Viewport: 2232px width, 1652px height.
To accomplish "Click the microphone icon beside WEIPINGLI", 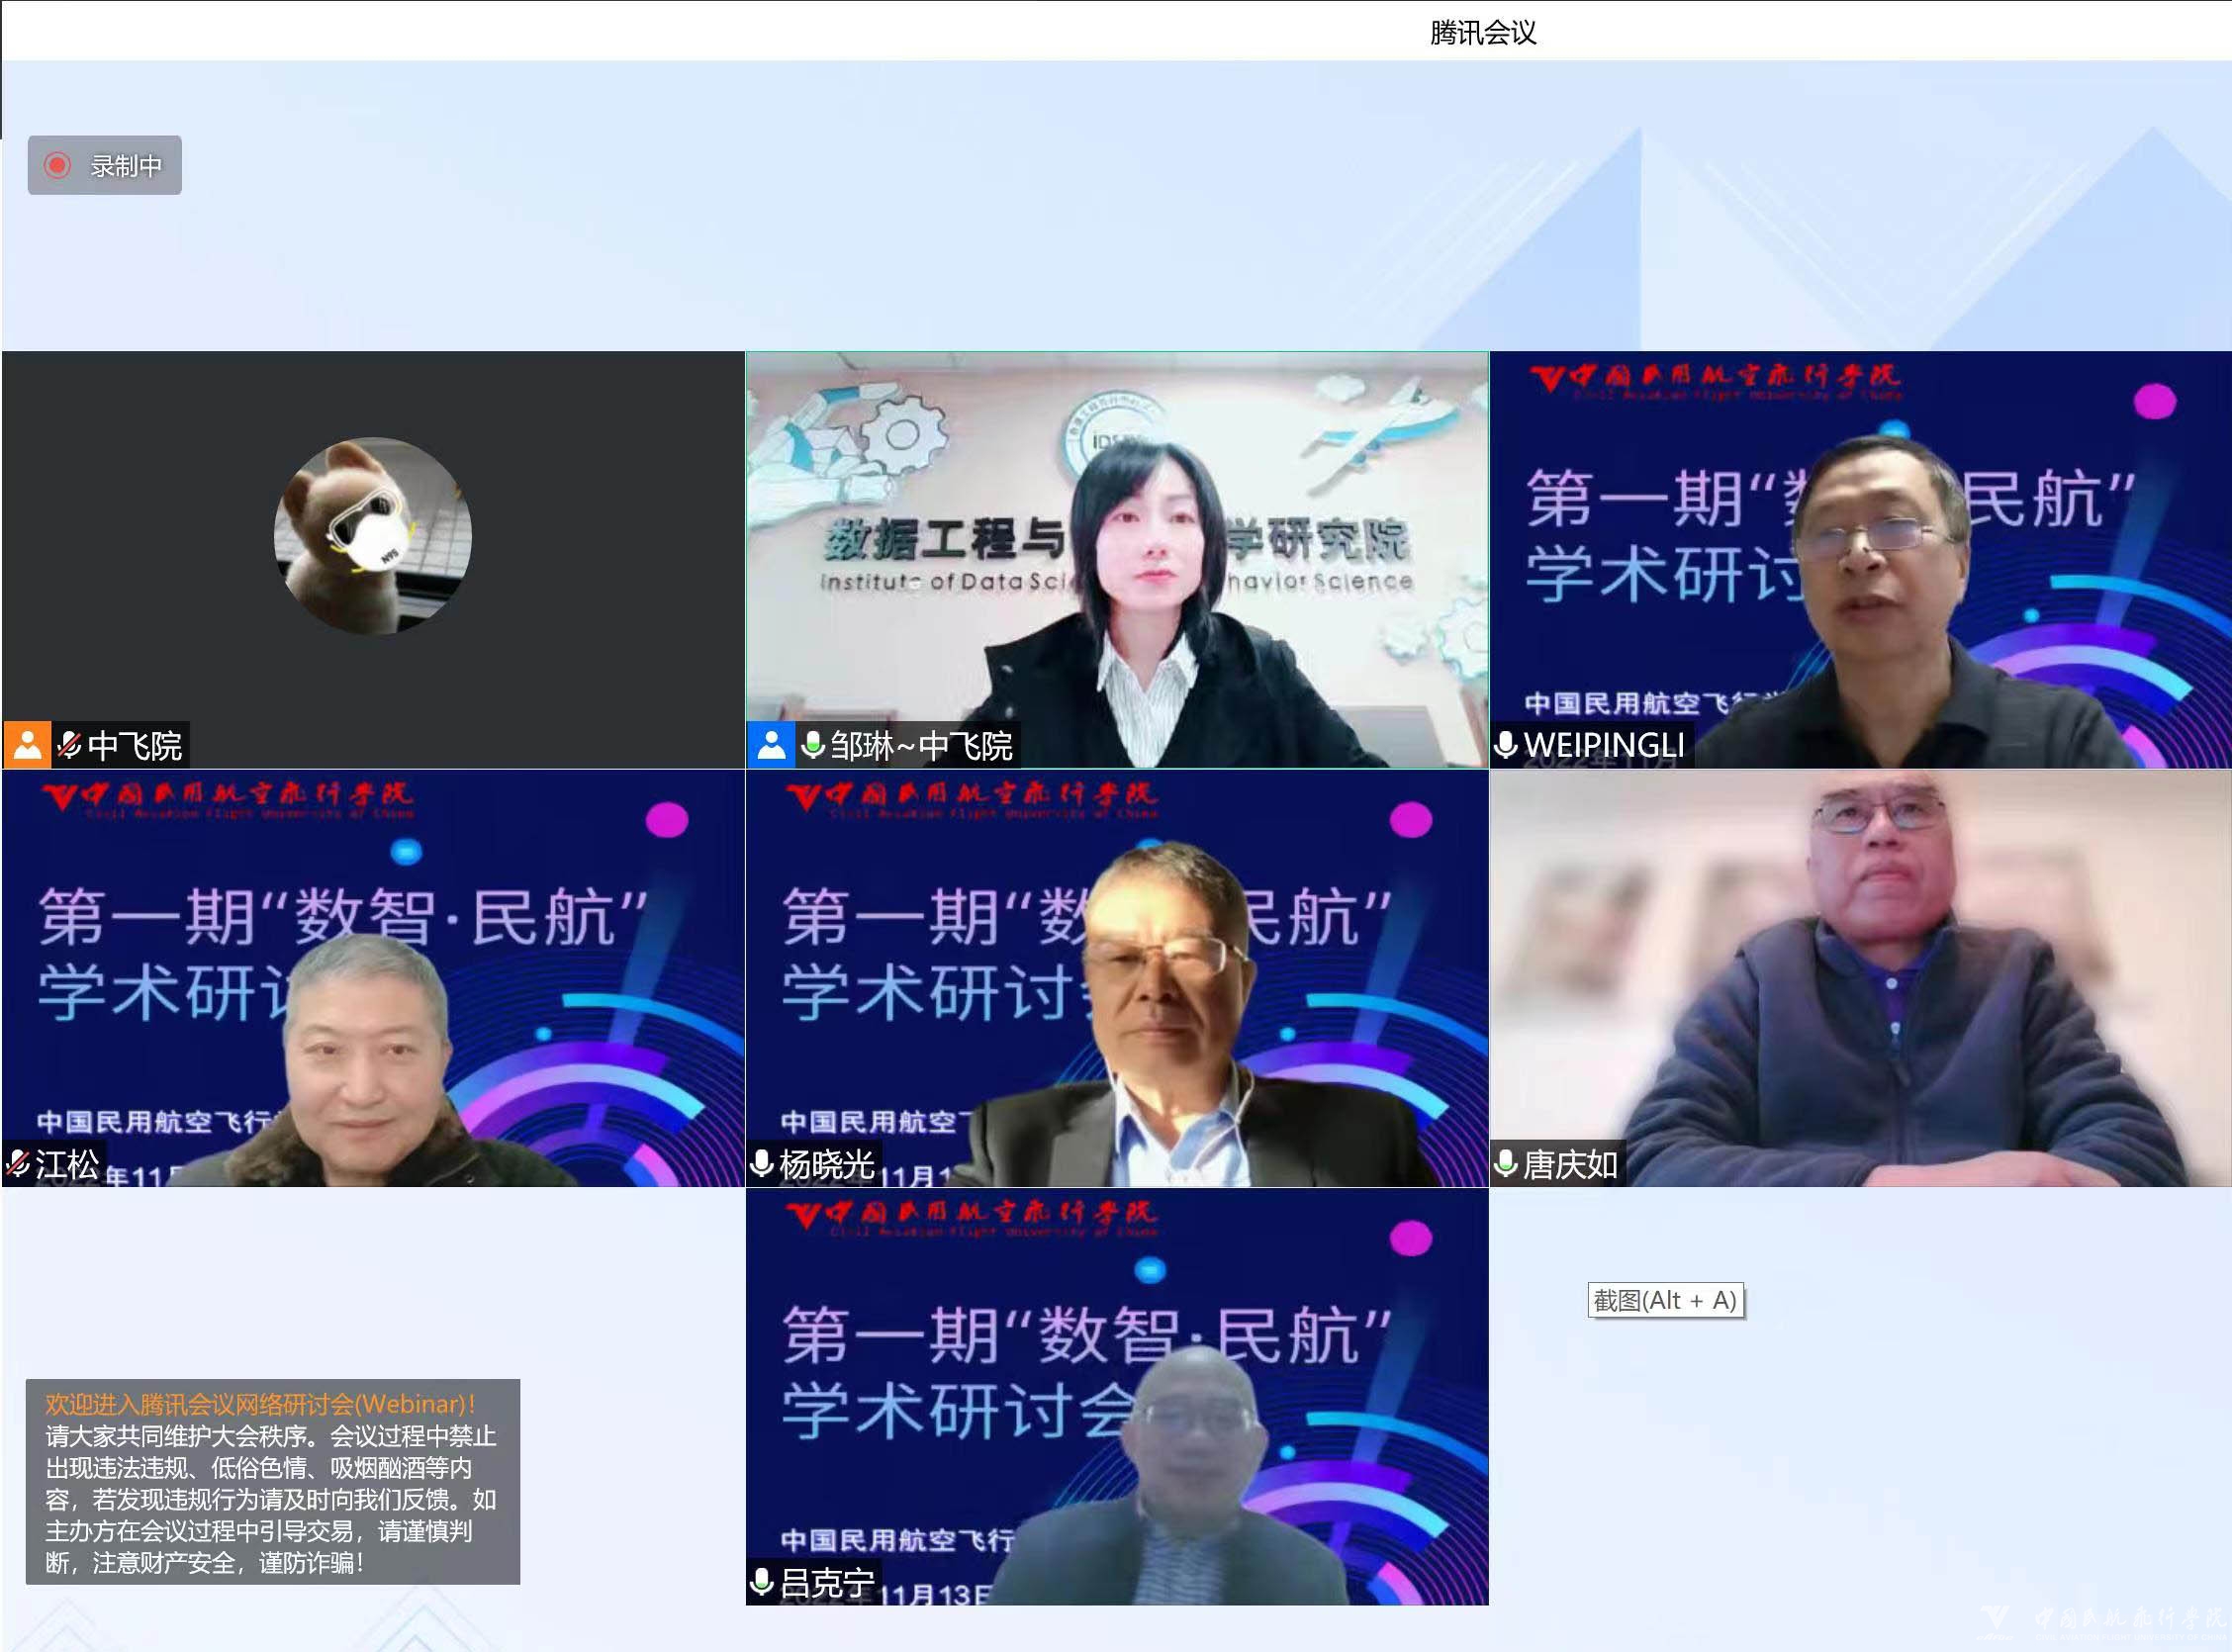I will click(1506, 745).
